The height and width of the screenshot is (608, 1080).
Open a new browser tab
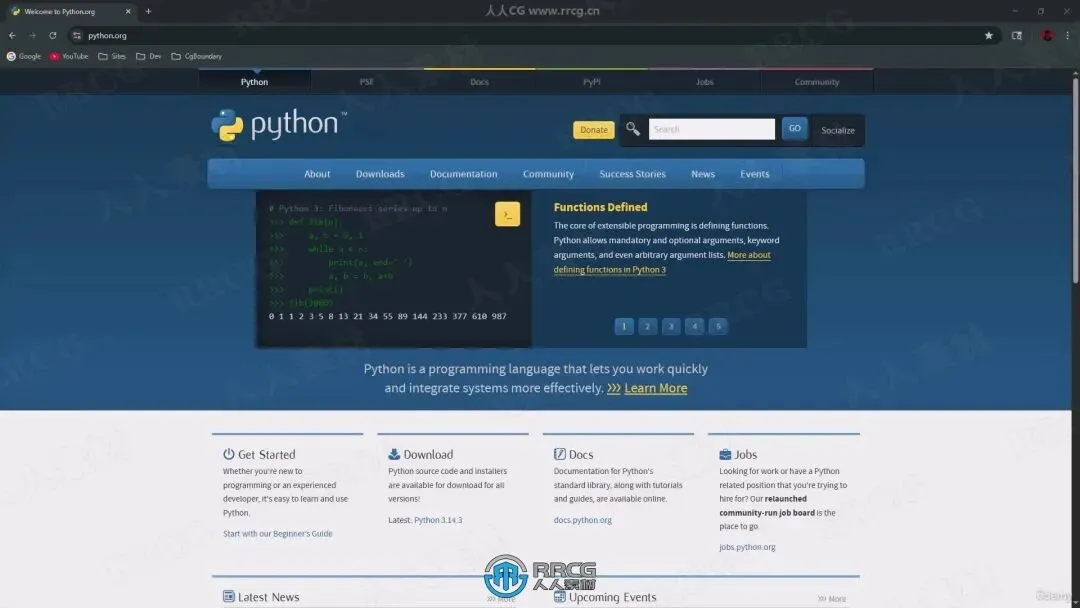(148, 11)
